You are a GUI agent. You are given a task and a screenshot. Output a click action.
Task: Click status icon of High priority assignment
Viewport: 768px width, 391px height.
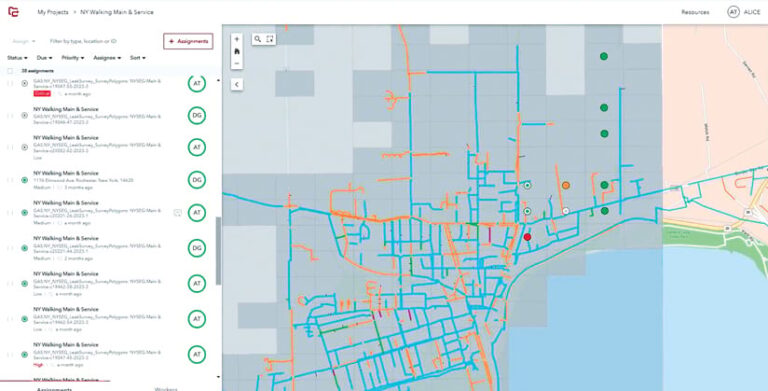click(x=24, y=355)
